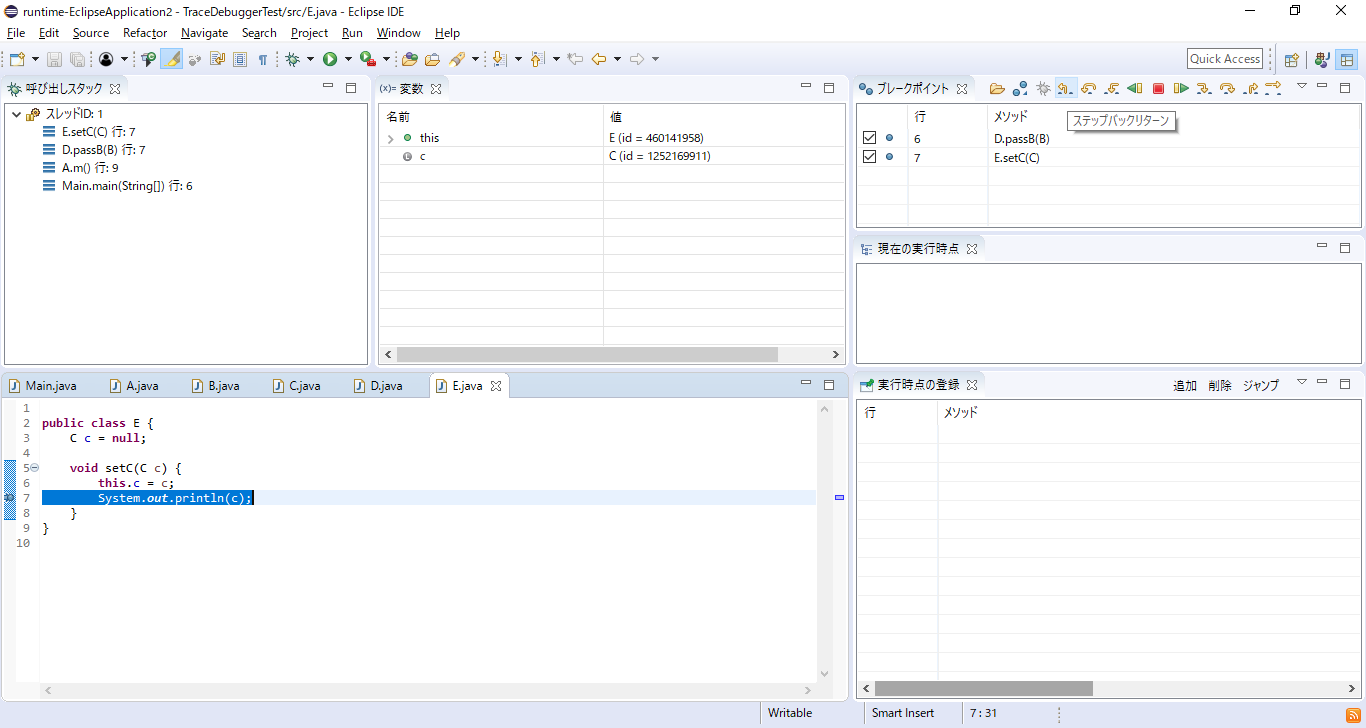Click the 追加 button
The height and width of the screenshot is (728, 1366).
click(1185, 386)
